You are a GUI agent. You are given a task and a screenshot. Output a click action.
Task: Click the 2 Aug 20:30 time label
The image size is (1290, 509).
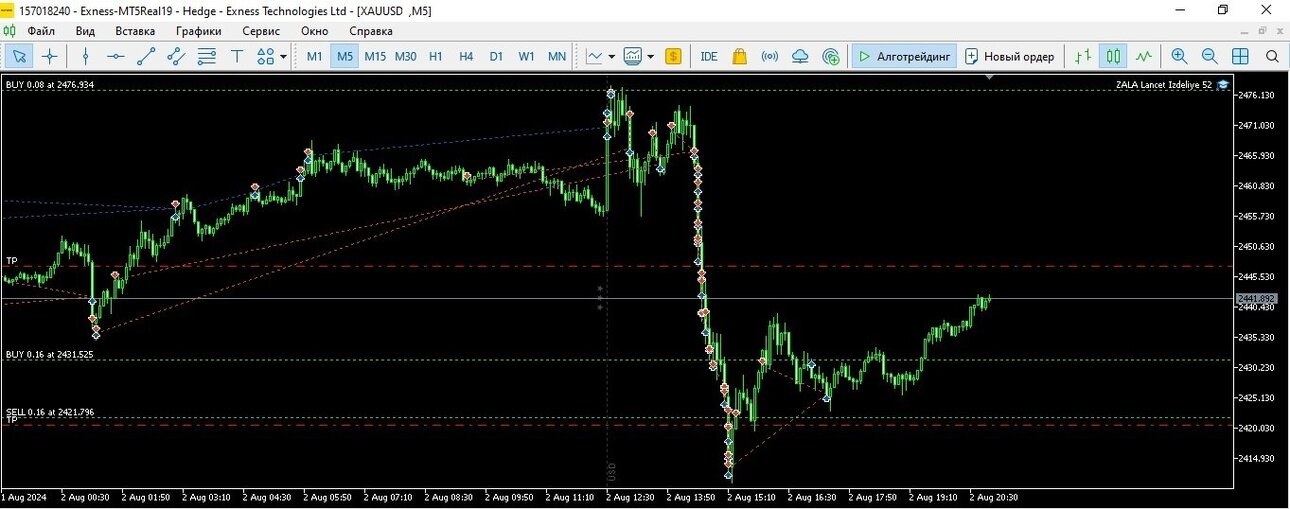click(x=994, y=497)
